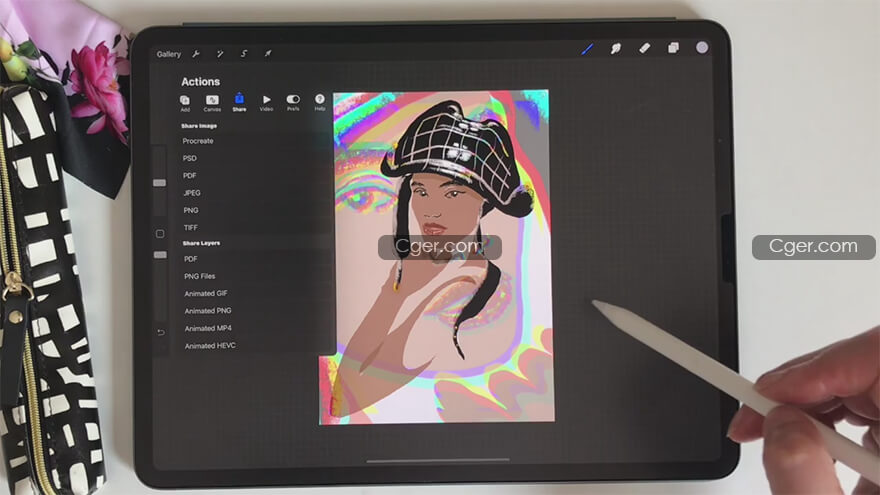Share image as PNG
The height and width of the screenshot is (495, 880).
[191, 210]
